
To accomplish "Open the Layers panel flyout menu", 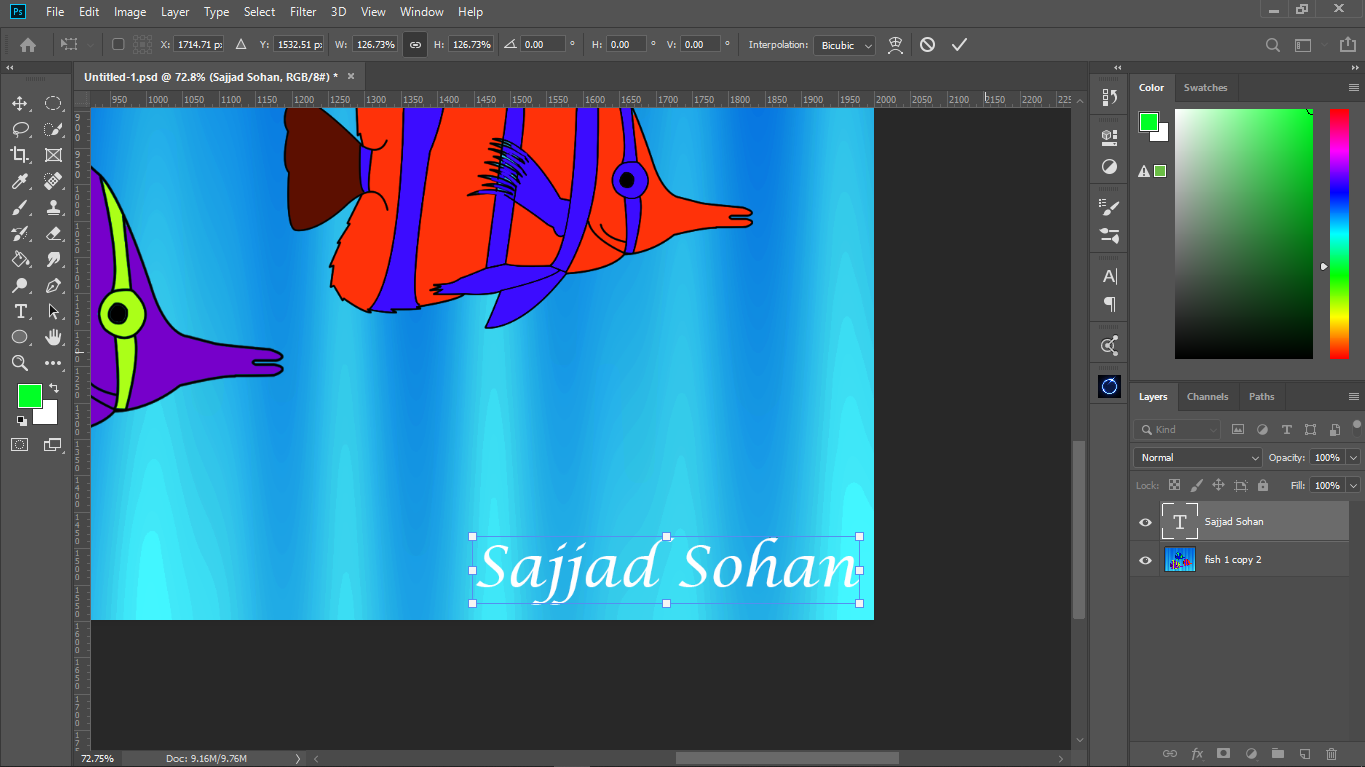I will pyautogui.click(x=1353, y=397).
